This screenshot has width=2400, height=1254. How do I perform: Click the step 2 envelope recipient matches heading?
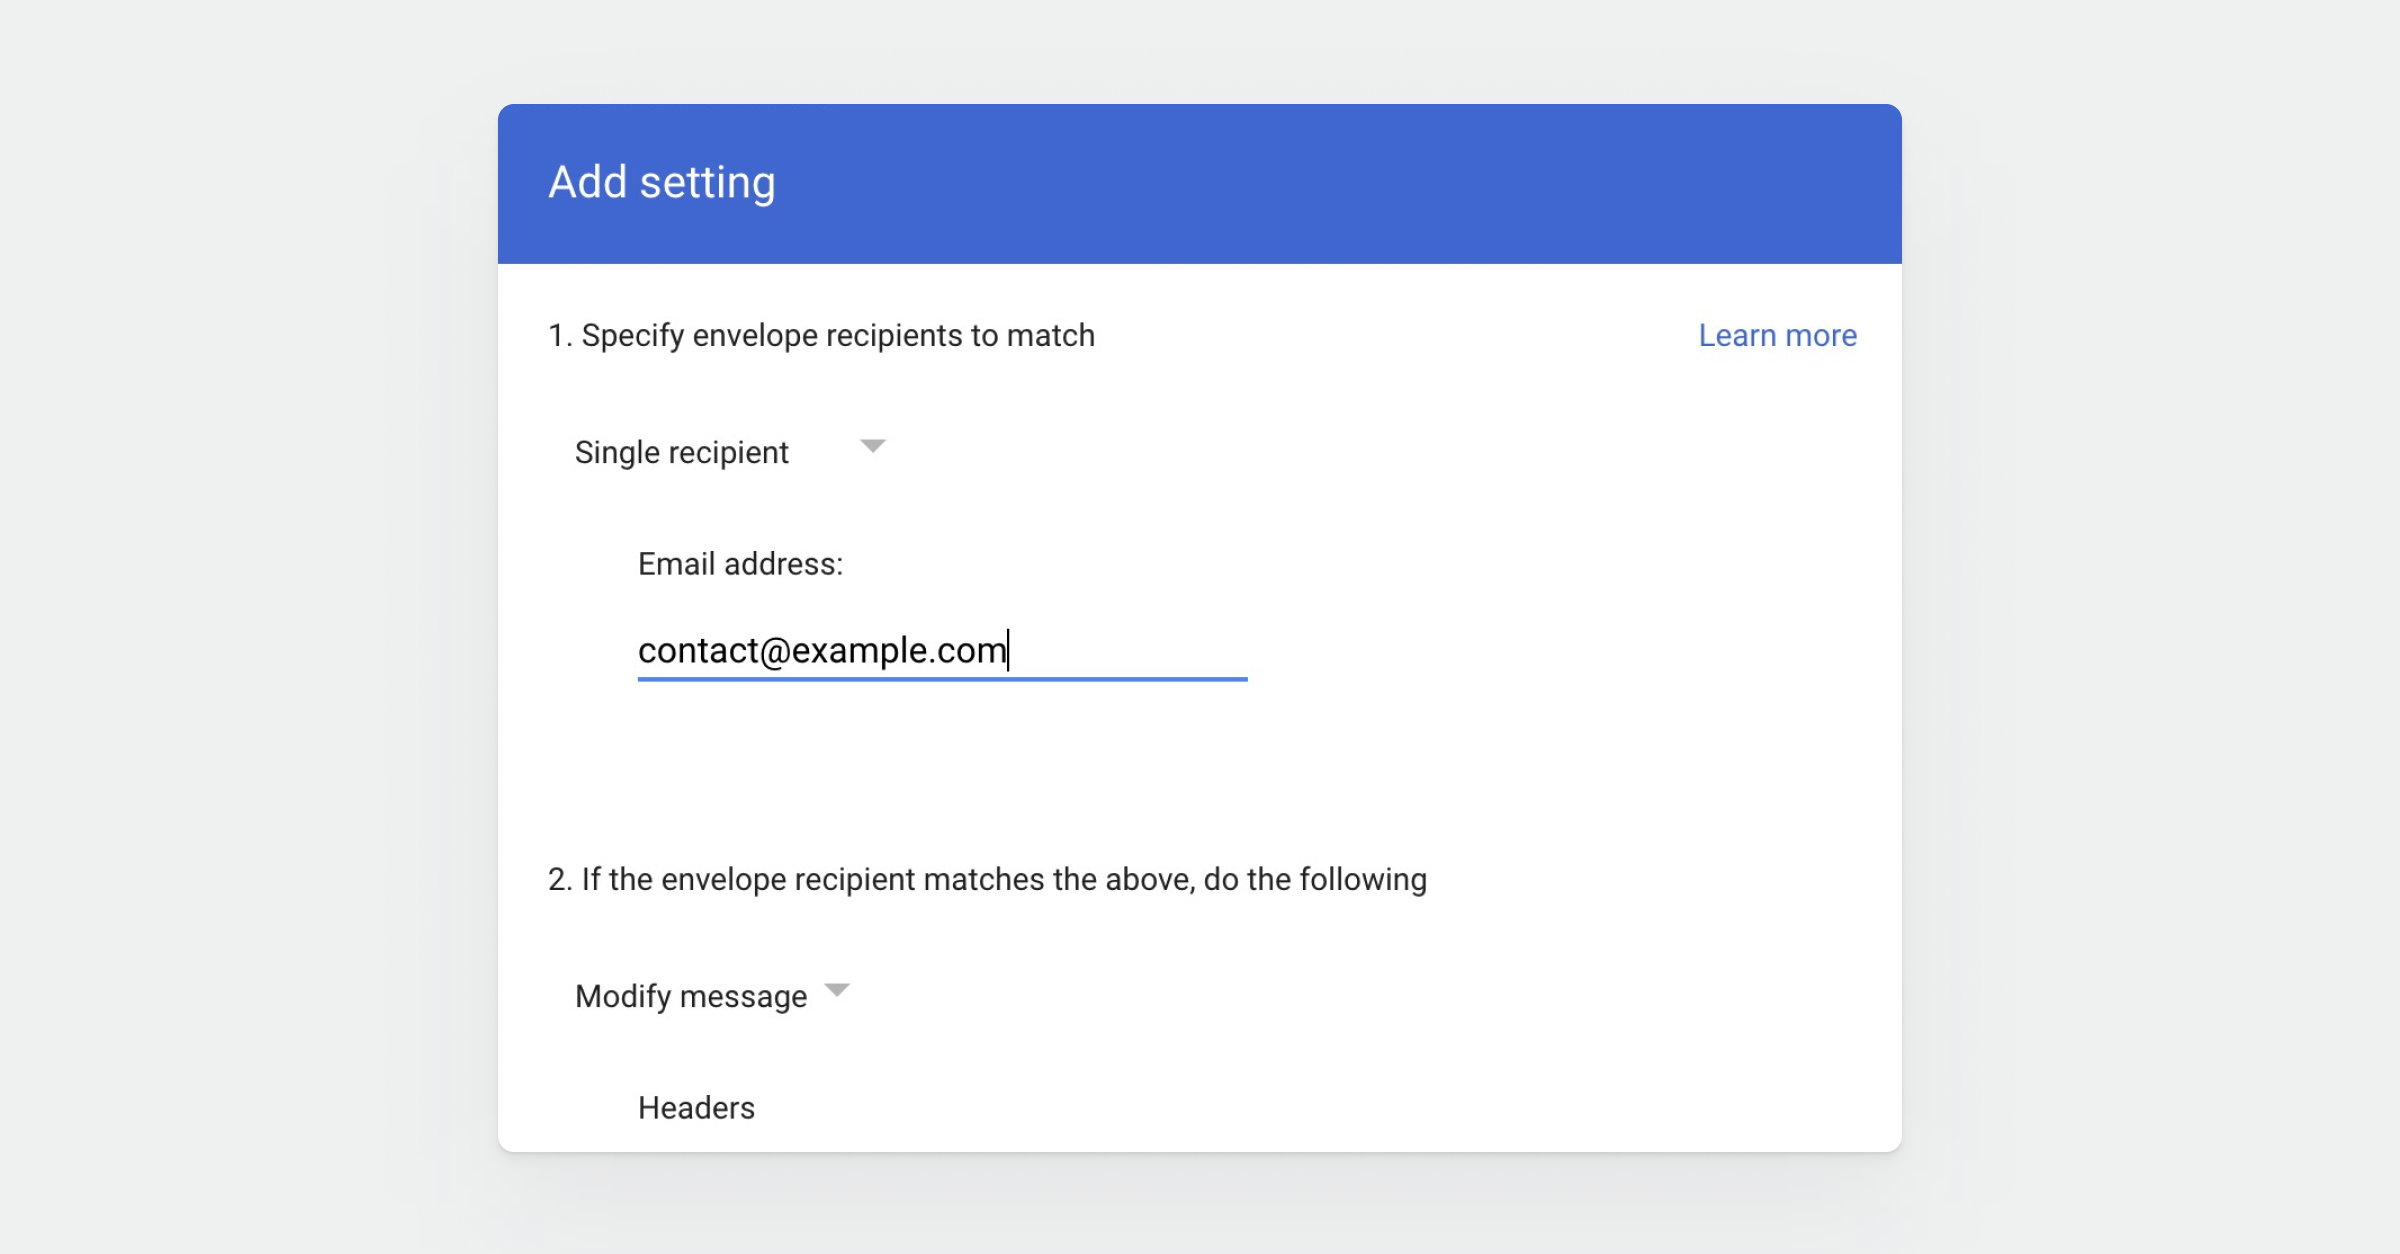987,880
